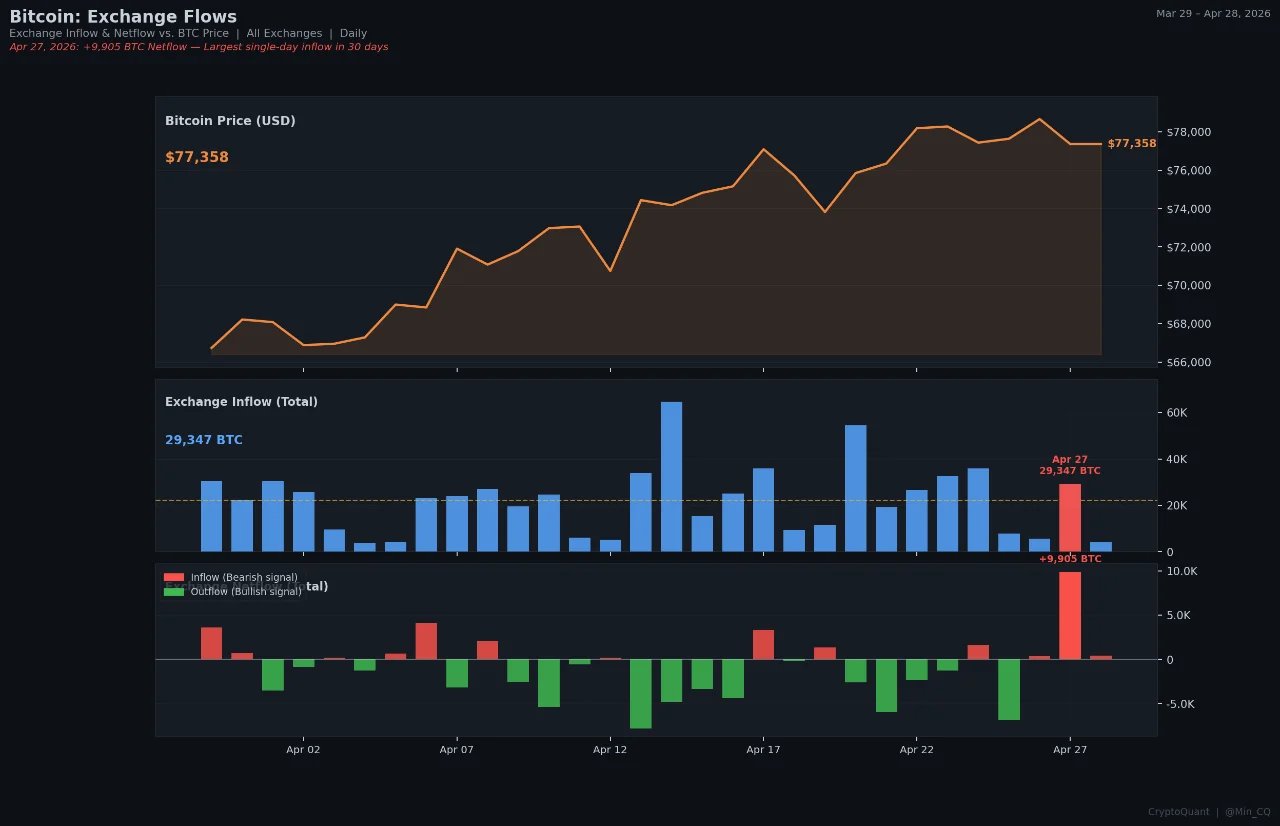Screen dimensions: 1280x826
Task: Click the CryptoQuant watermark
Action: pyautogui.click(x=1179, y=812)
